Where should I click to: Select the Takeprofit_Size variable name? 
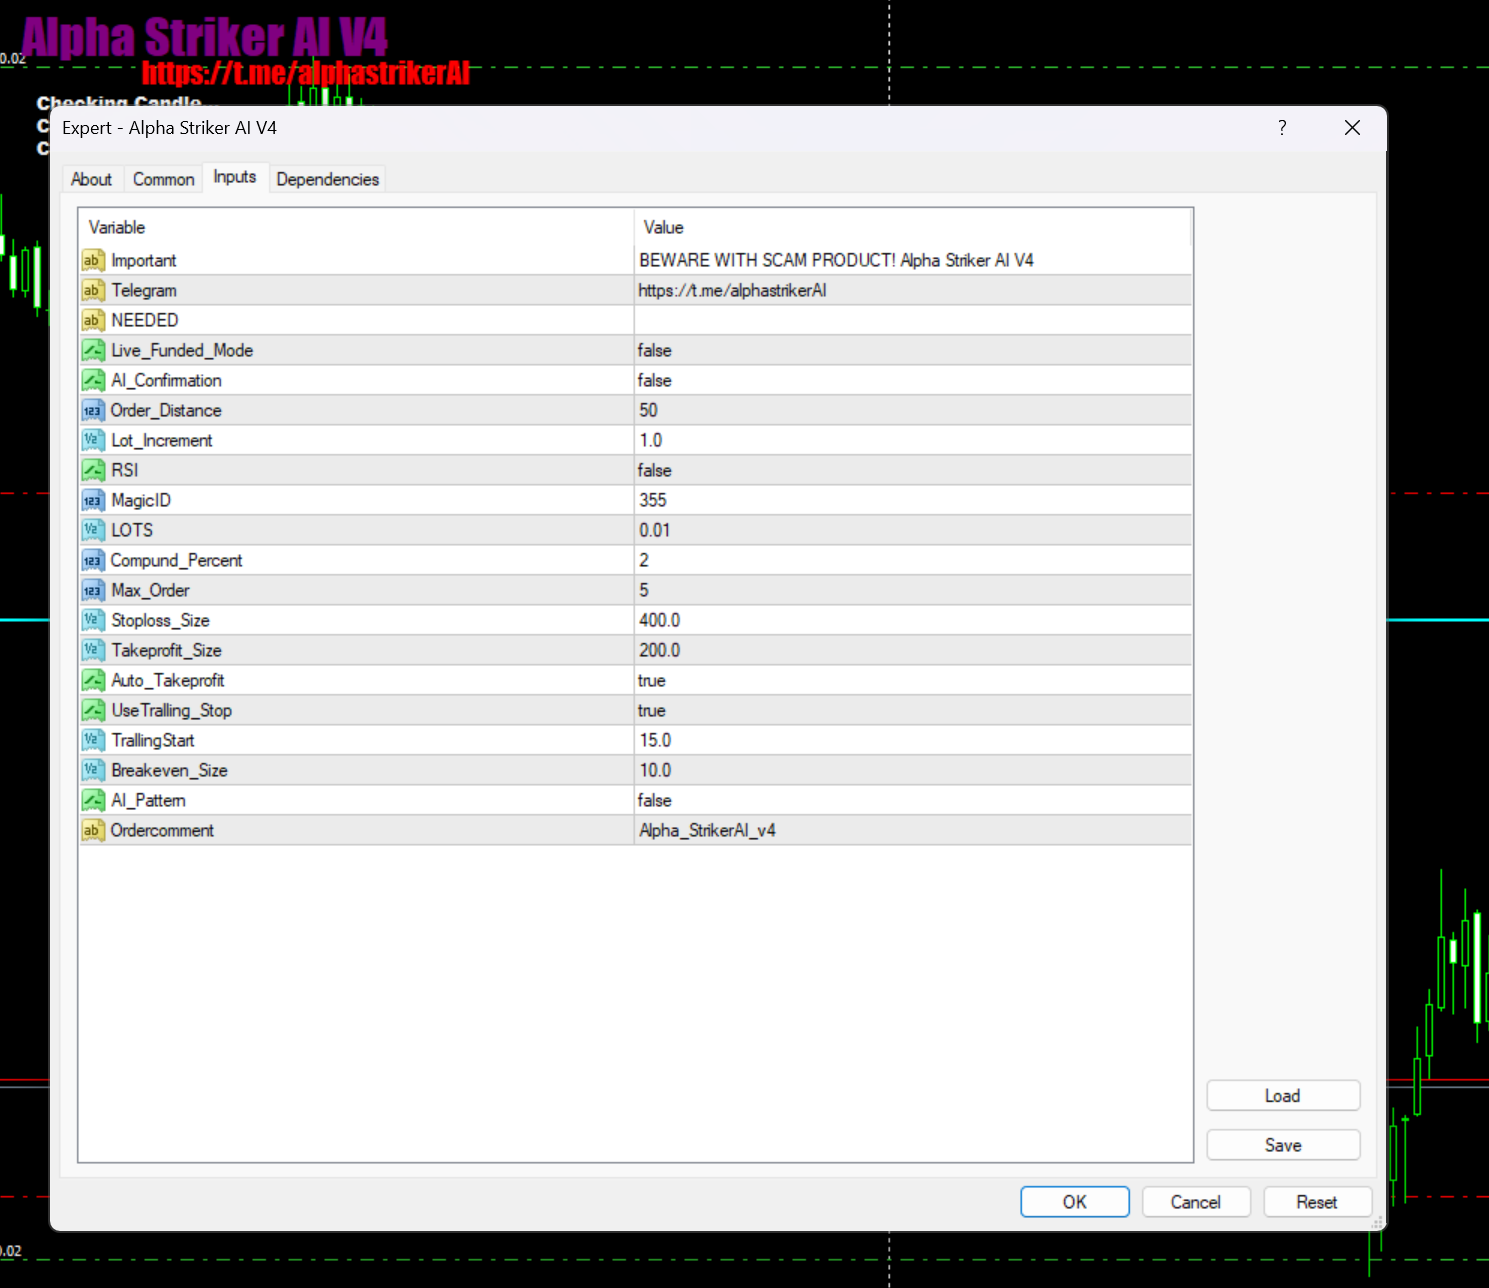click(166, 650)
